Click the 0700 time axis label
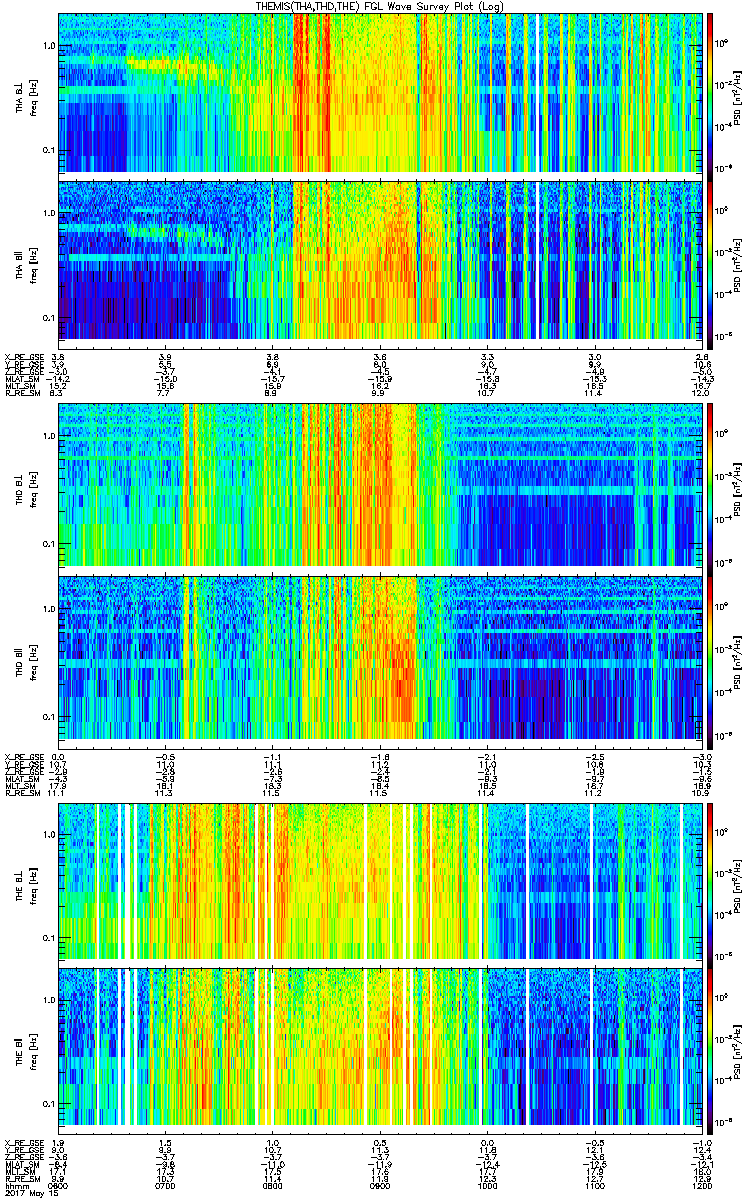 tap(166, 1185)
